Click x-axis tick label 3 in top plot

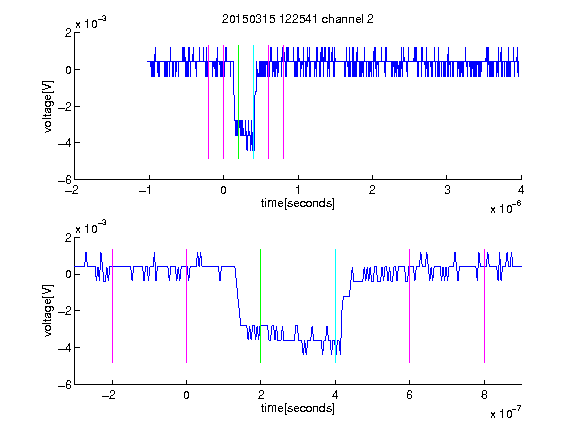[447, 190]
